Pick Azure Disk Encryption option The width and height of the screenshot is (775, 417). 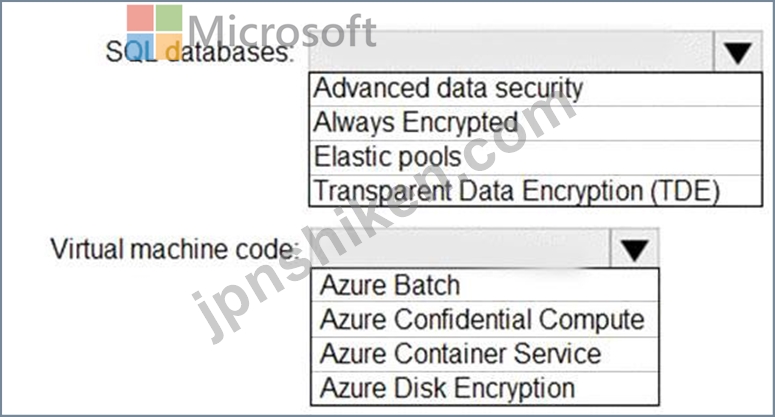point(485,388)
